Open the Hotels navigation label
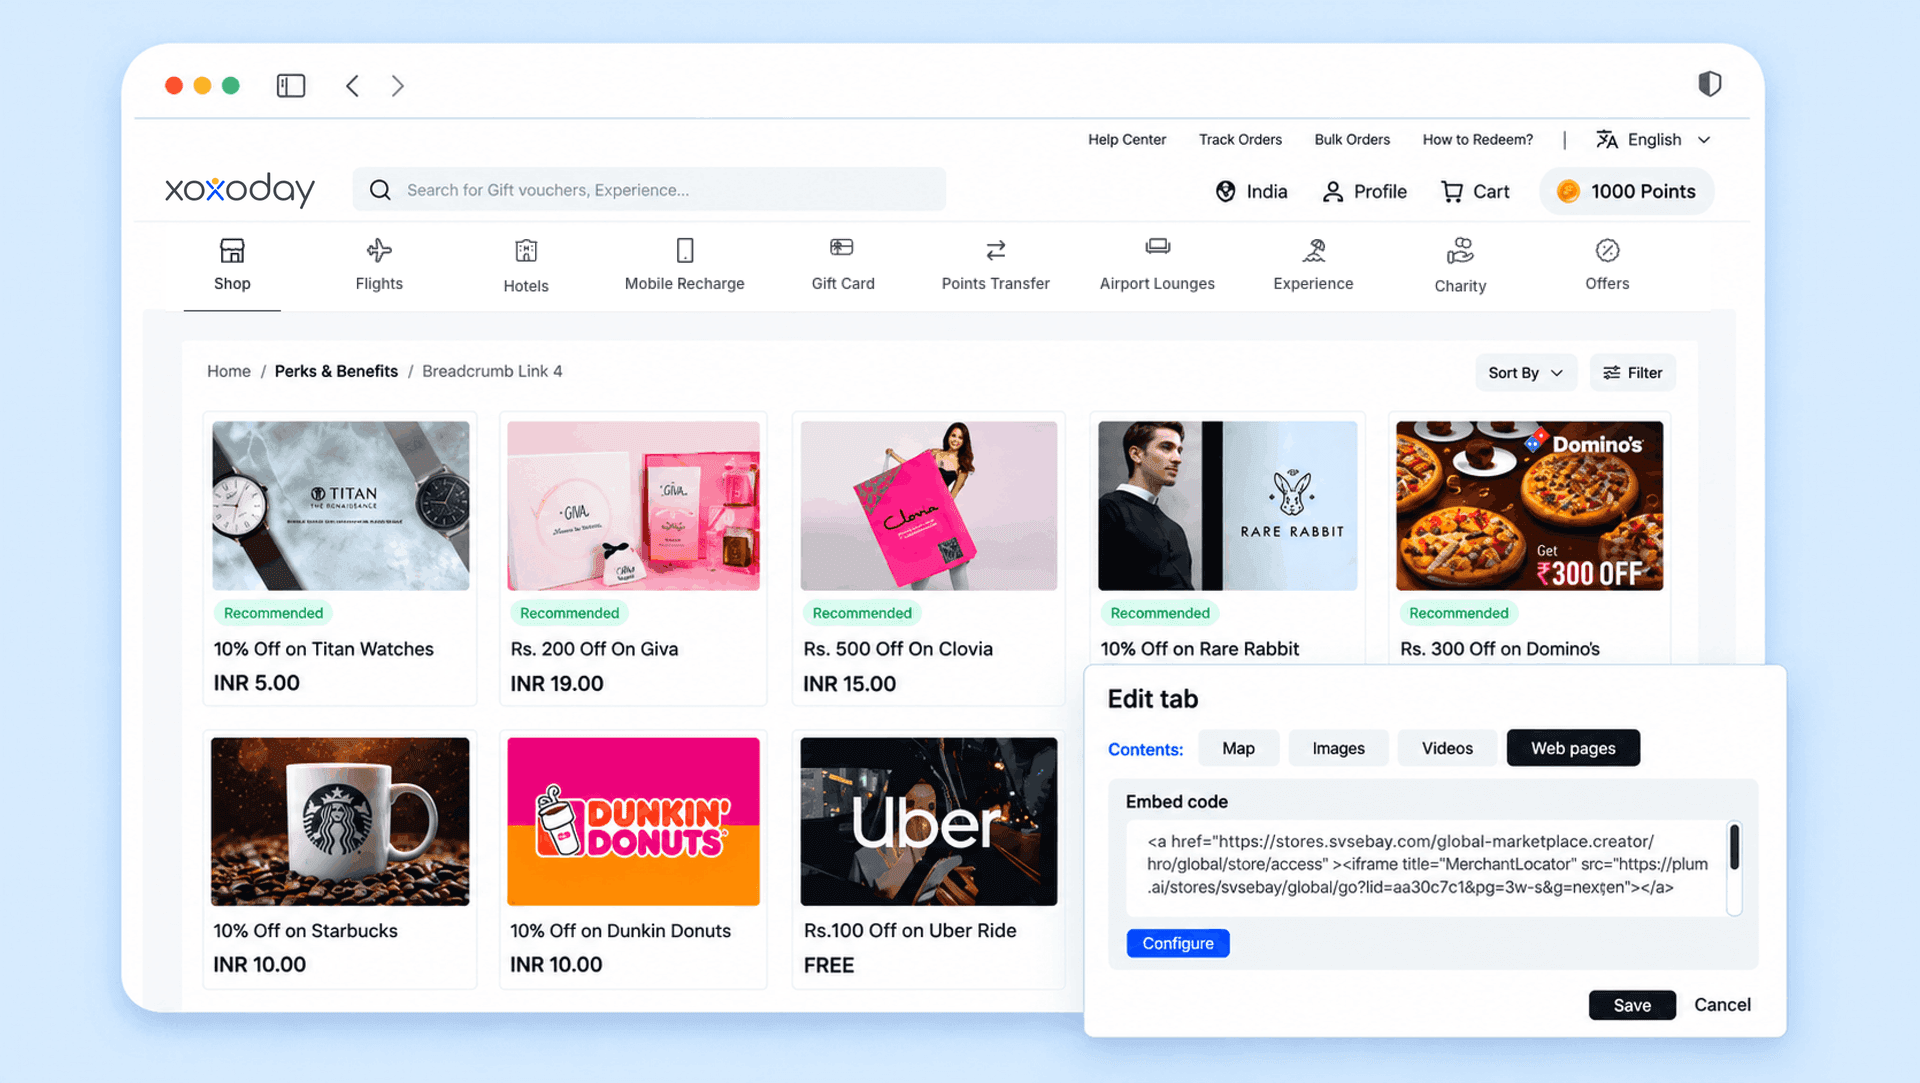 click(526, 286)
